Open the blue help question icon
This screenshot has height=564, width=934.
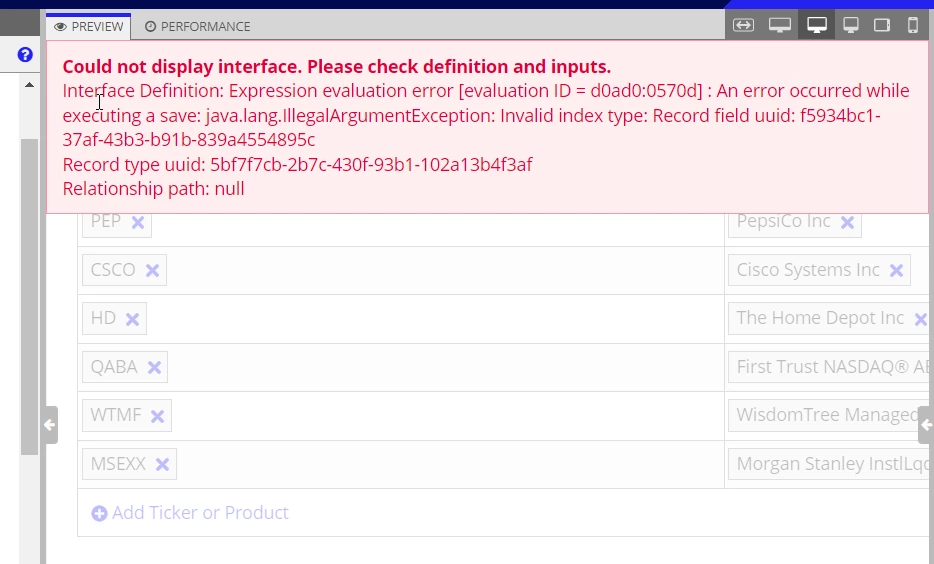click(x=25, y=55)
